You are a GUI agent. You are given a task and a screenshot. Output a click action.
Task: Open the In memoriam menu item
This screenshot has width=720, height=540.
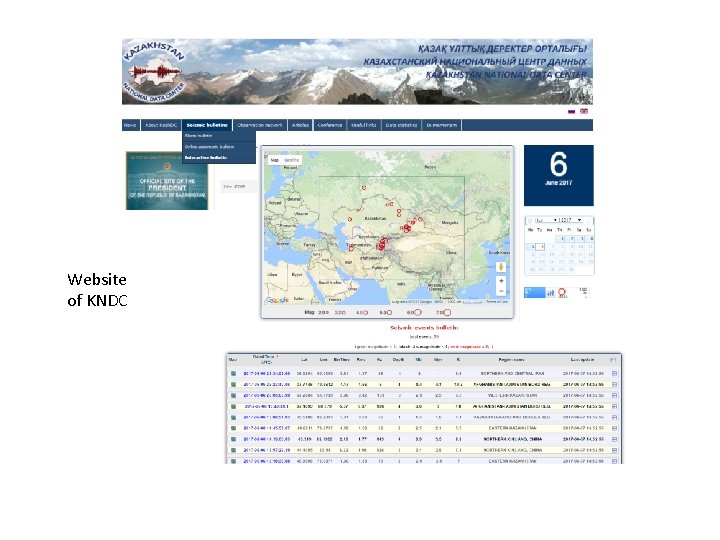(x=442, y=125)
